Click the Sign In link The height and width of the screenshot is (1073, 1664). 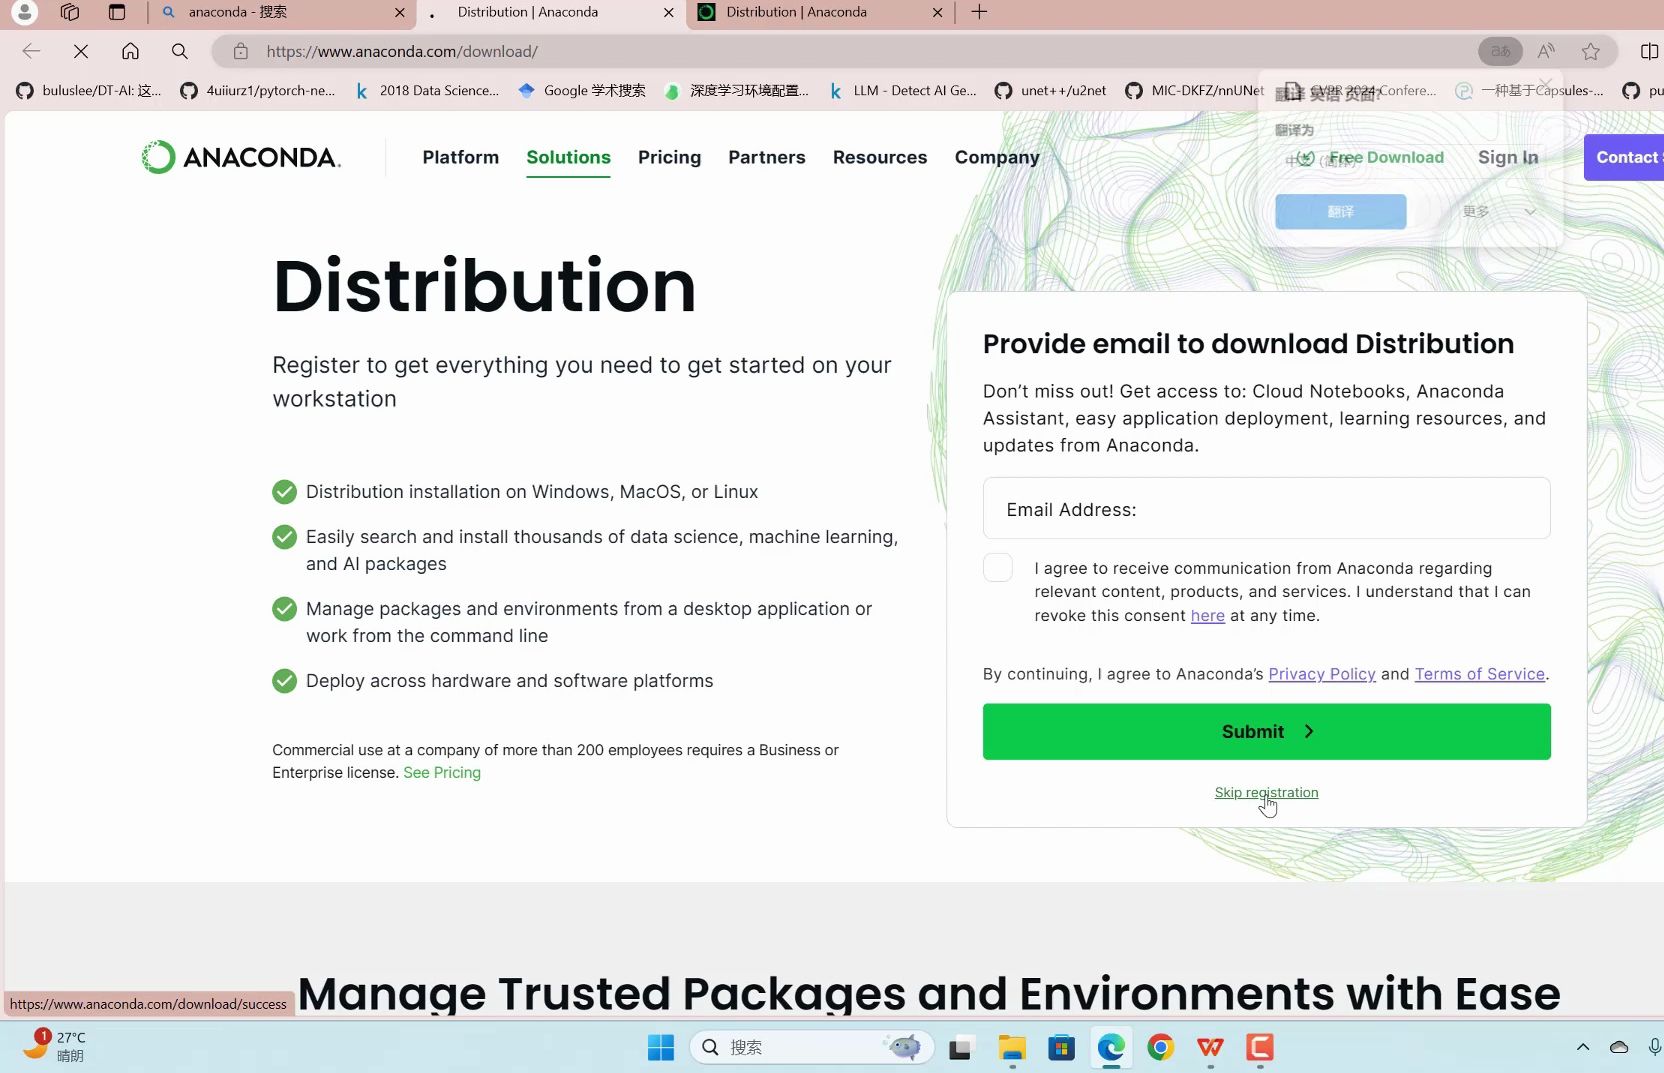pyautogui.click(x=1508, y=157)
